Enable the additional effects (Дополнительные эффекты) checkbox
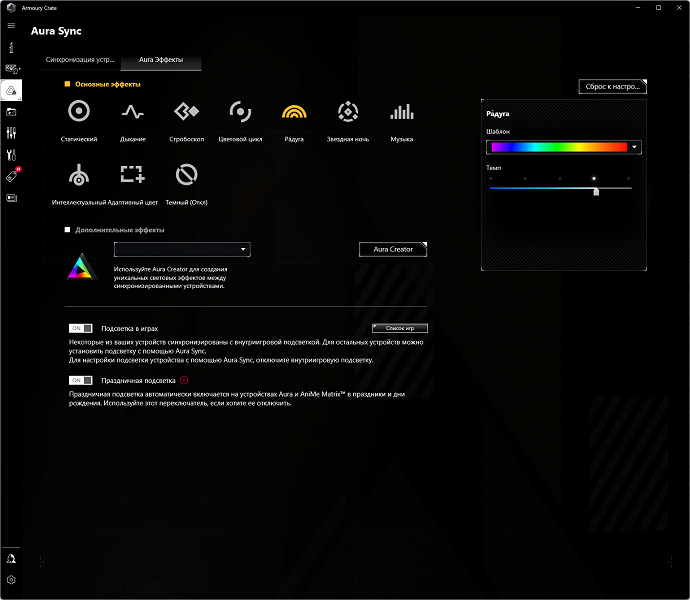Image resolution: width=690 pixels, height=600 pixels. coord(67,230)
